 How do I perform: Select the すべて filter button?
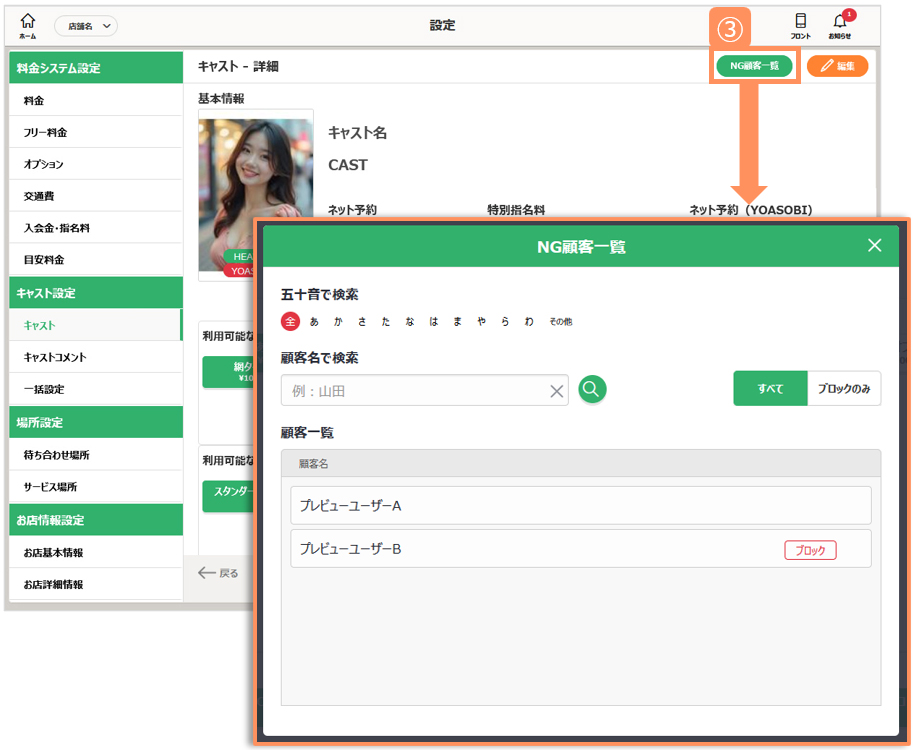point(770,389)
